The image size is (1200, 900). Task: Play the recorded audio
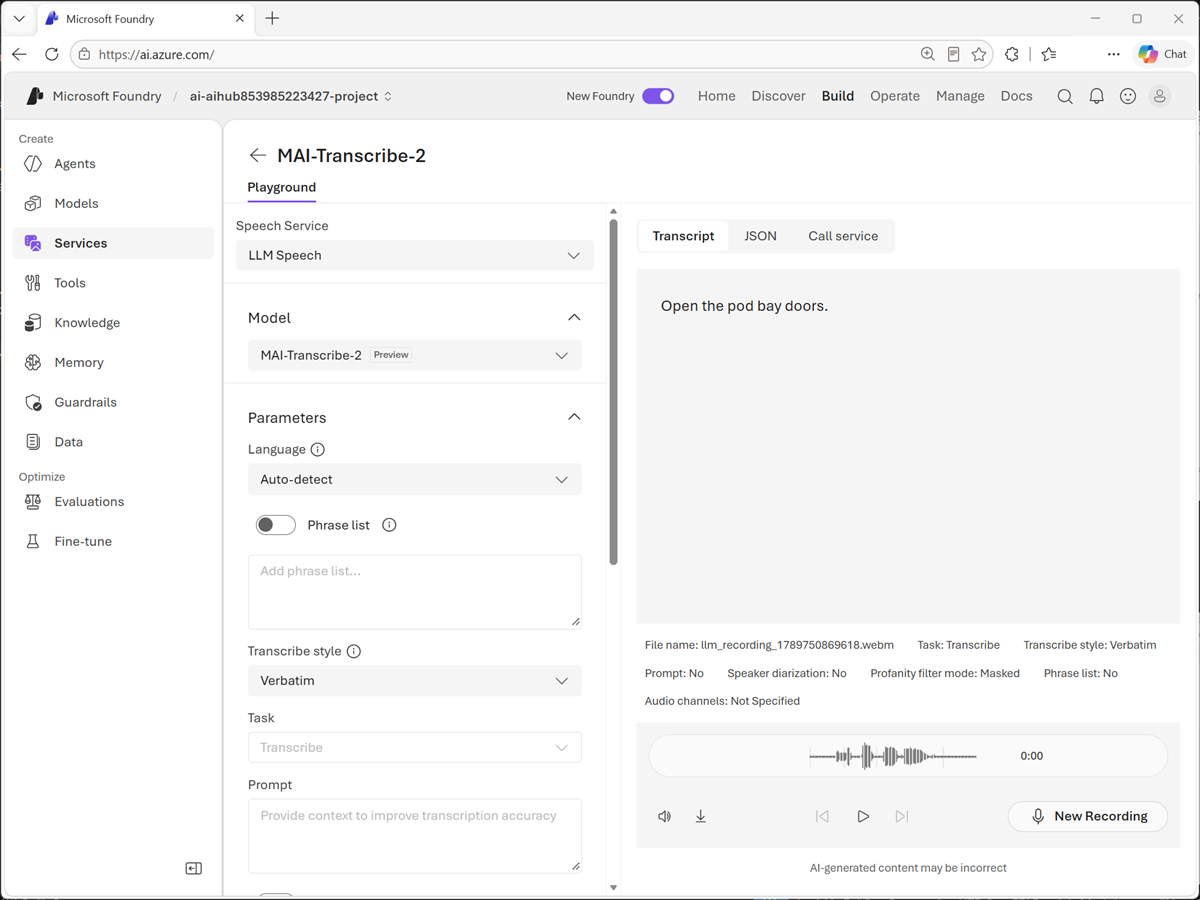tap(863, 816)
